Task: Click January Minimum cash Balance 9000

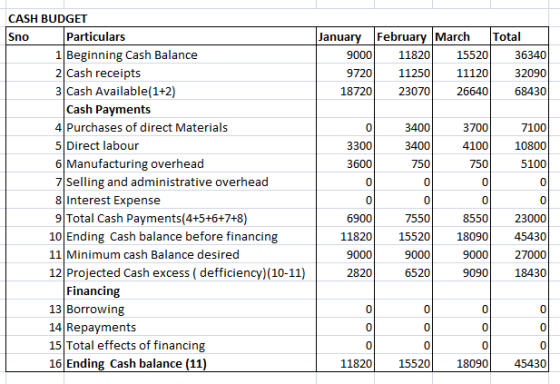Action: [x=345, y=255]
